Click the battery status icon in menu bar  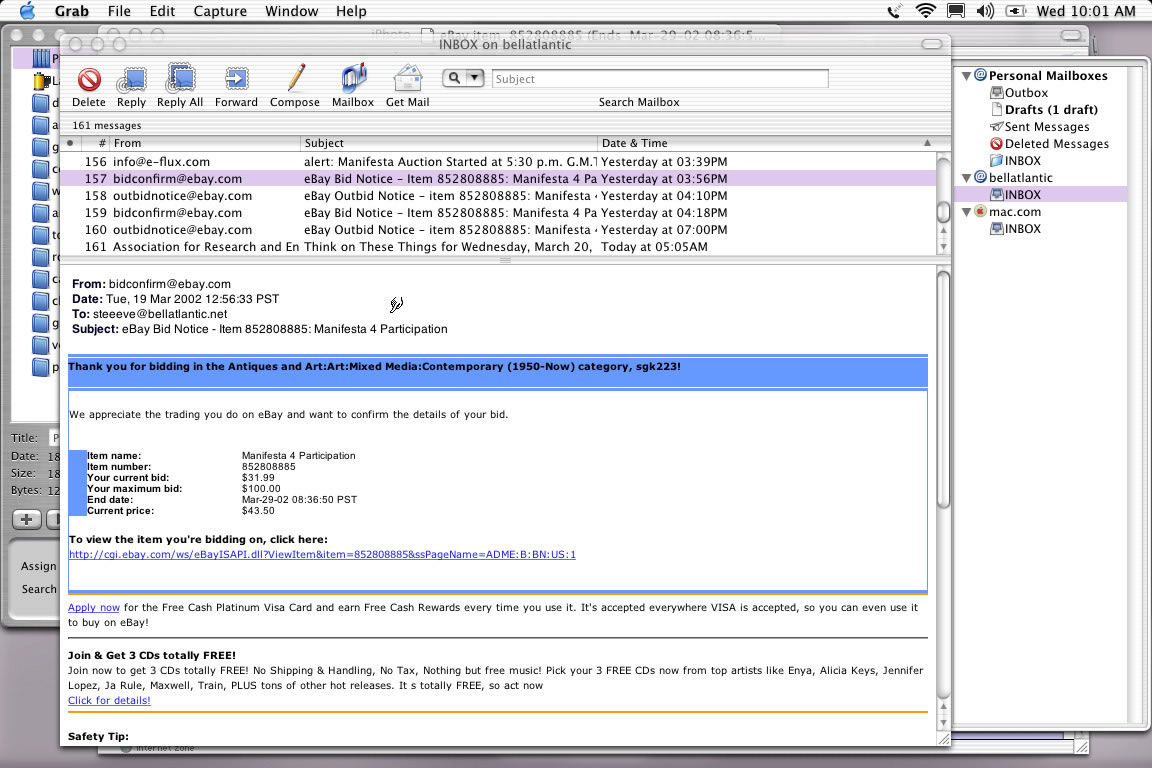pos(1015,11)
